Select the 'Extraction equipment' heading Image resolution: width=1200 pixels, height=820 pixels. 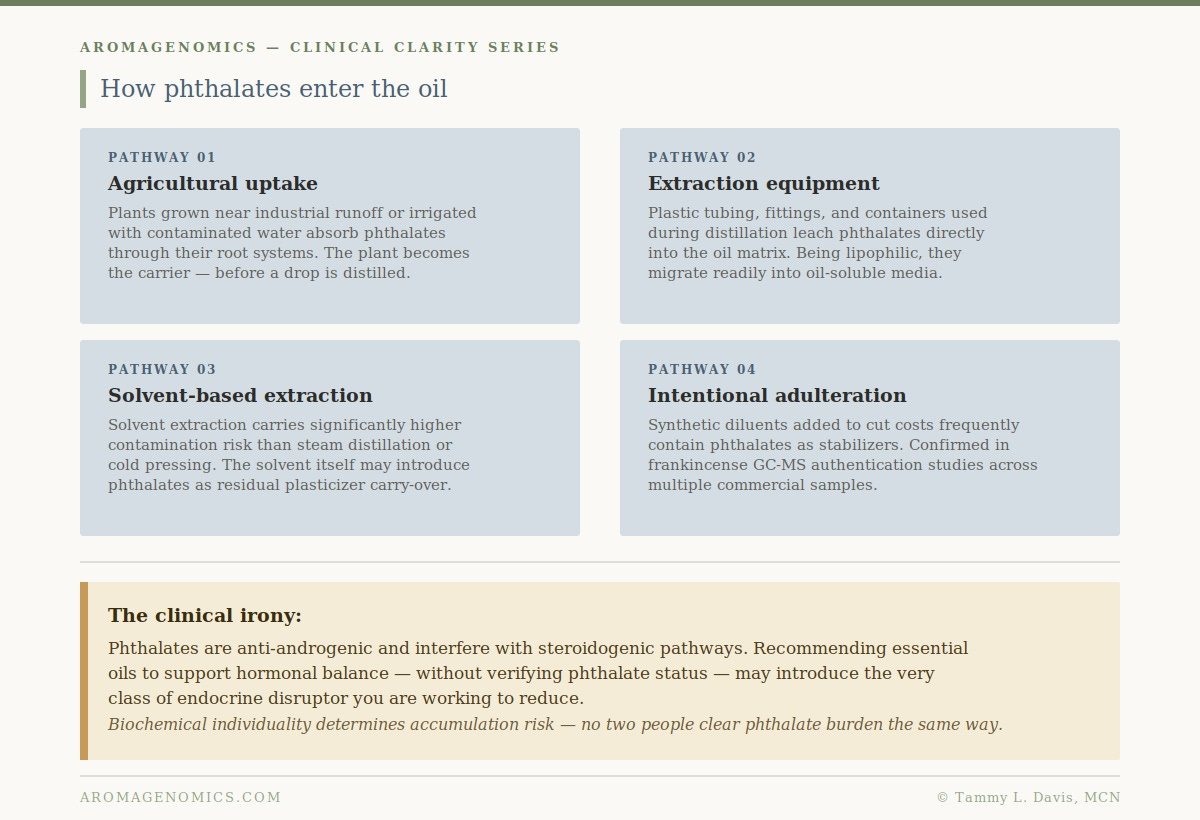tap(764, 184)
